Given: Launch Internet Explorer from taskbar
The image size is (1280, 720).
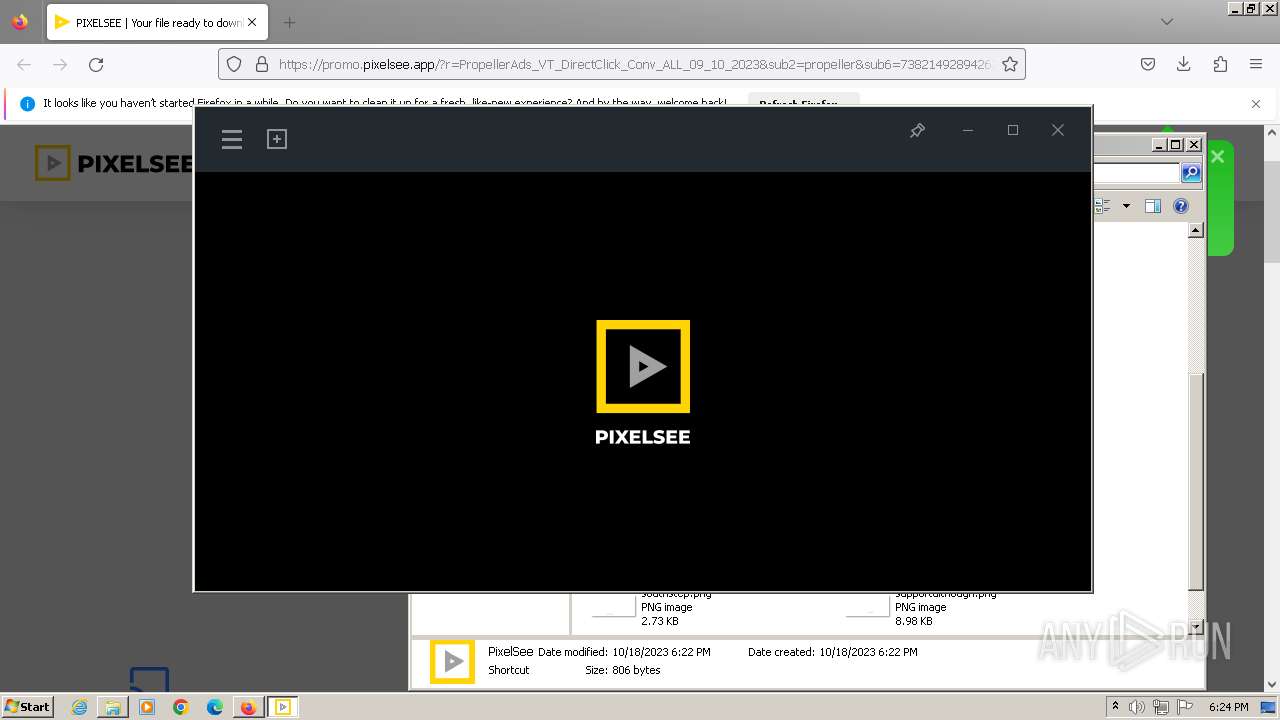Looking at the screenshot, I should click(x=79, y=707).
